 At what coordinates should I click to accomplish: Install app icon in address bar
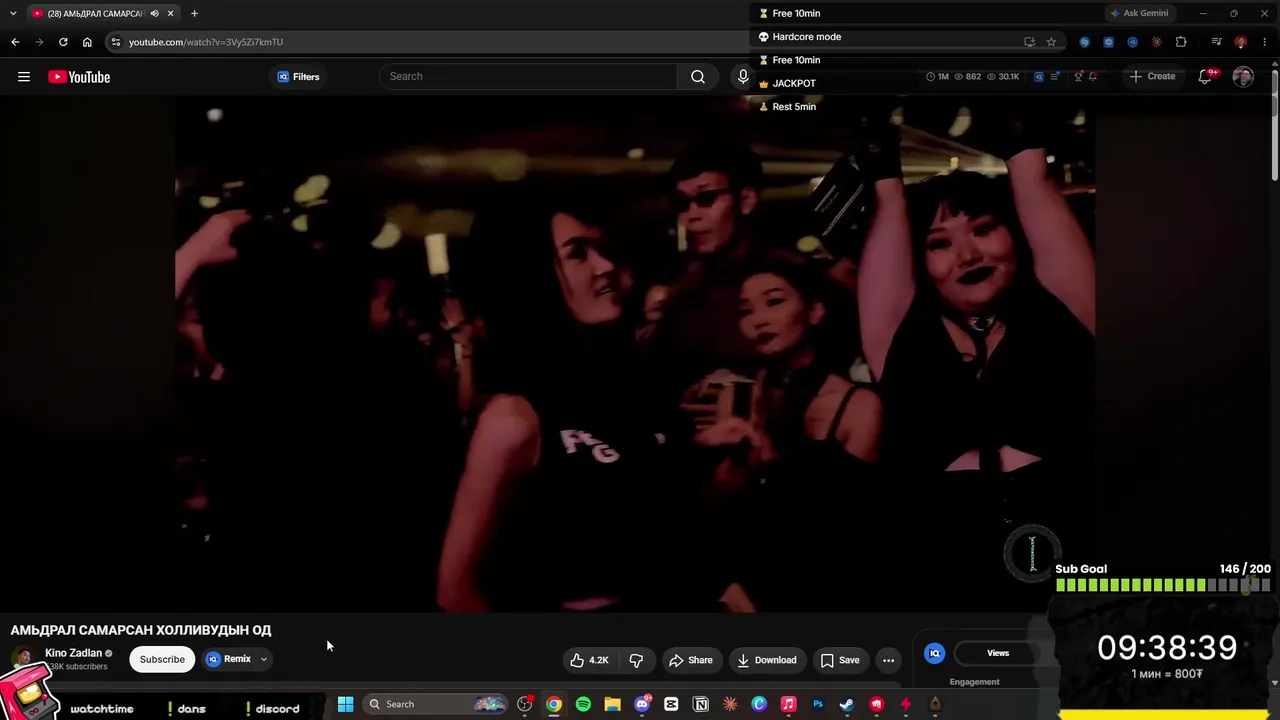click(1029, 42)
